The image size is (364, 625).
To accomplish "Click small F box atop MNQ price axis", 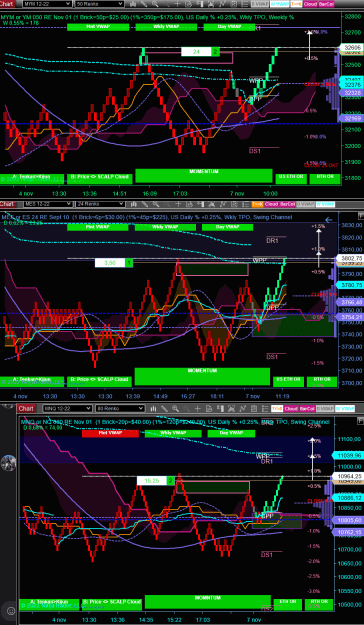I will 361,420.
